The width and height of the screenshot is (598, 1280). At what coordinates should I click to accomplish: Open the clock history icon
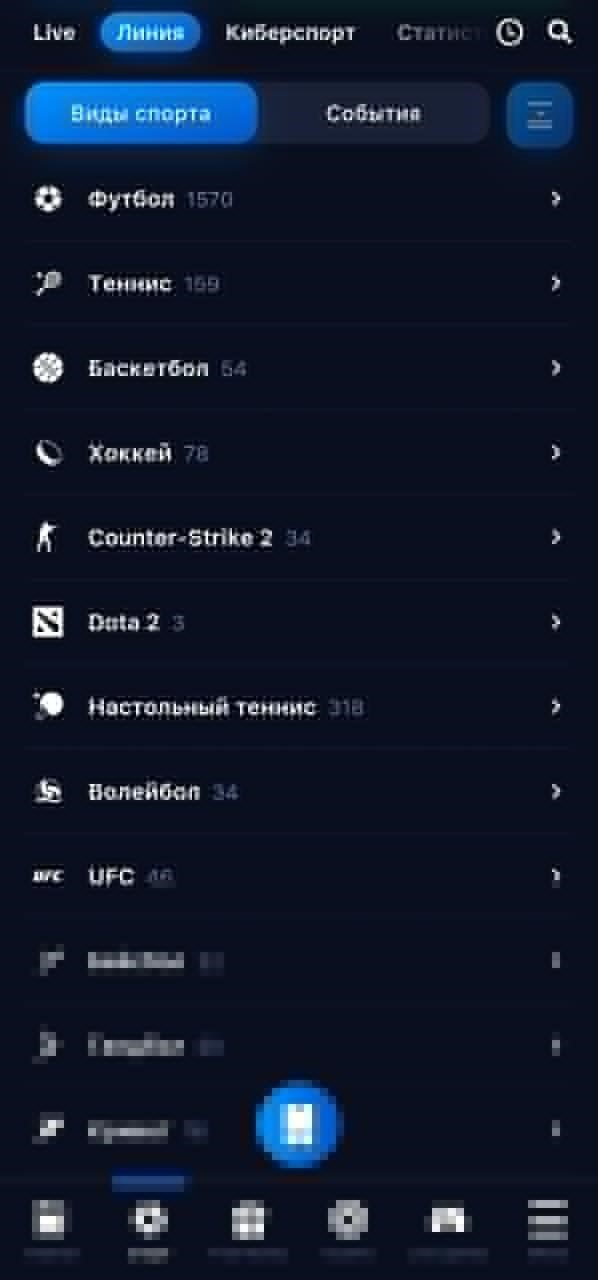click(x=510, y=32)
